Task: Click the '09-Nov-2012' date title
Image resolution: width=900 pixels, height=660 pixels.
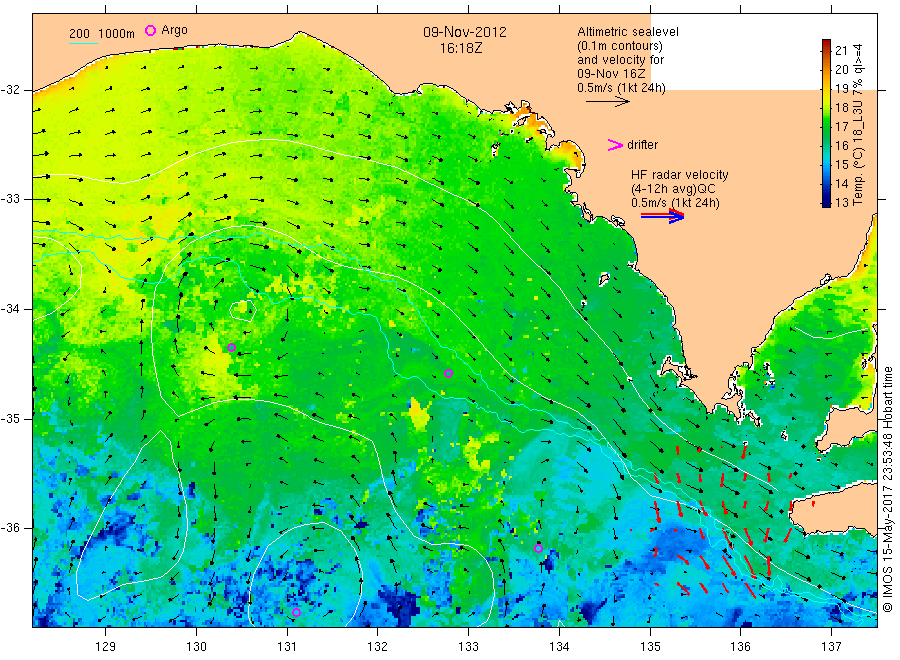Action: (465, 32)
